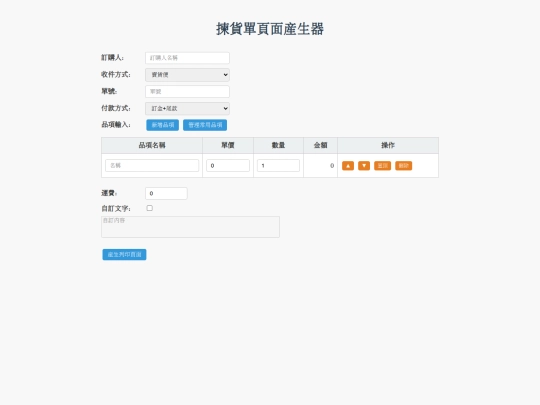Focus the 訂購人 name input

pos(187,58)
